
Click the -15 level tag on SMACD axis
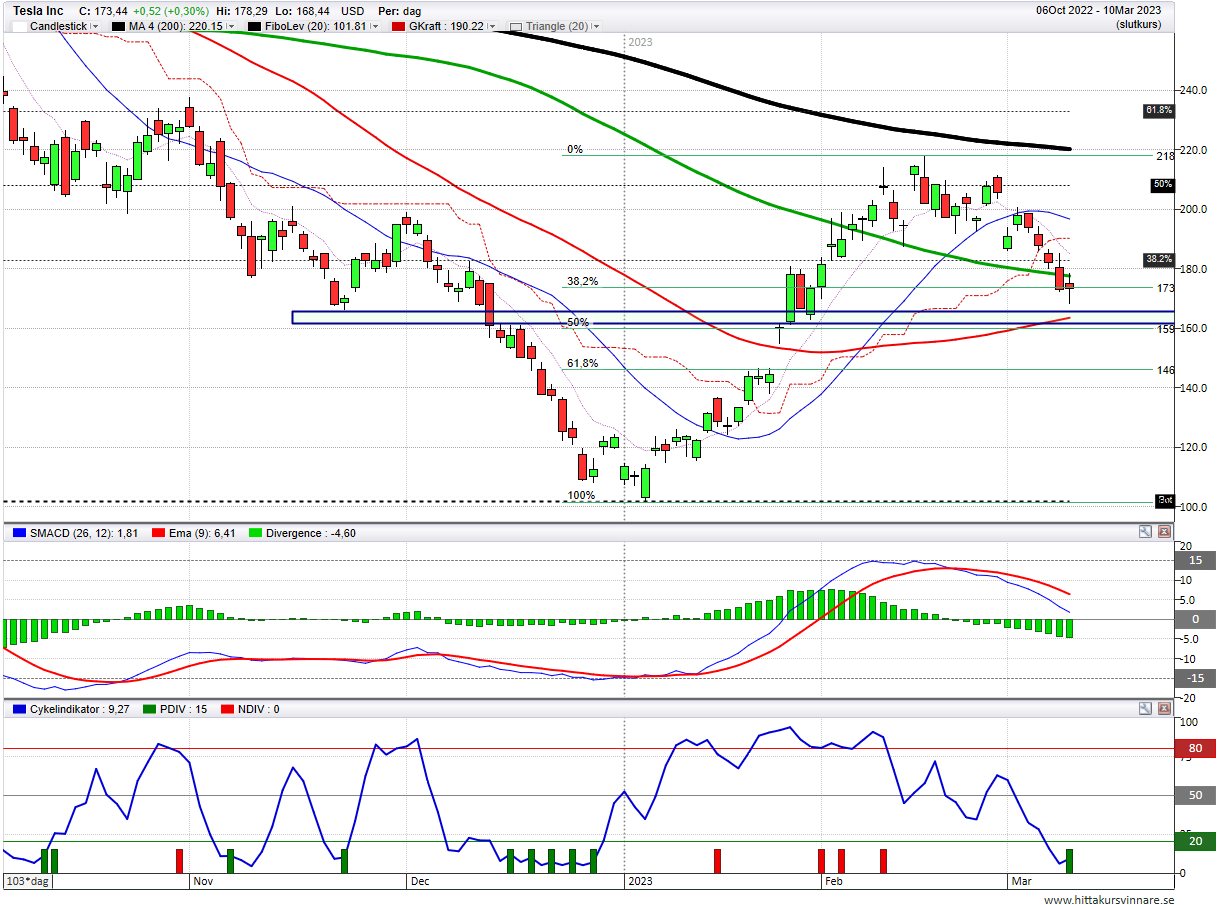pos(1195,678)
